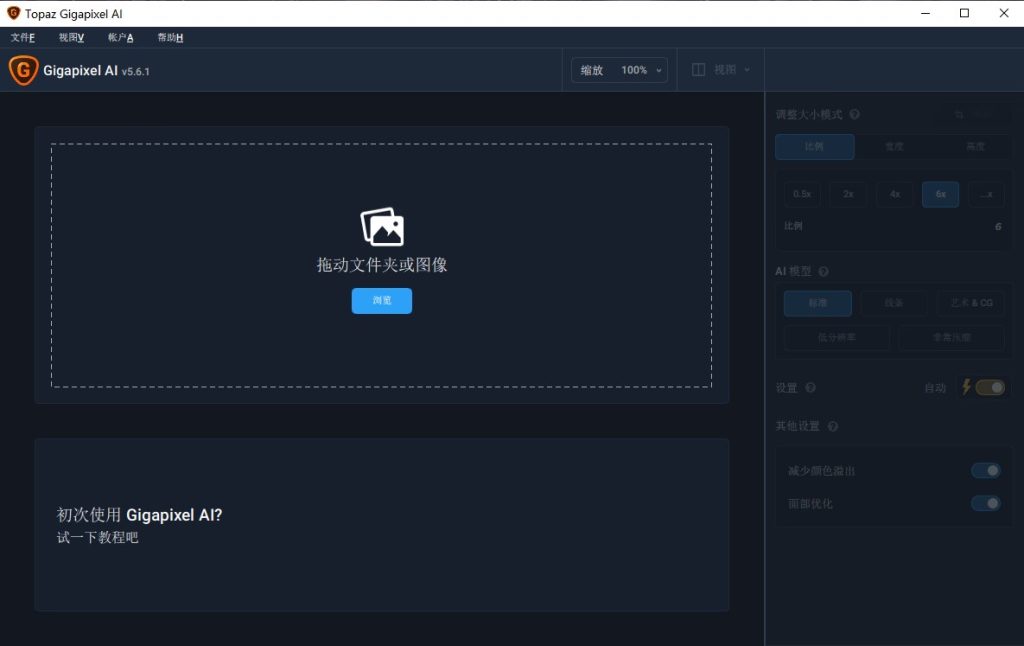Open the 帮助 menu
Viewport: 1024px width, 646px height.
click(170, 37)
